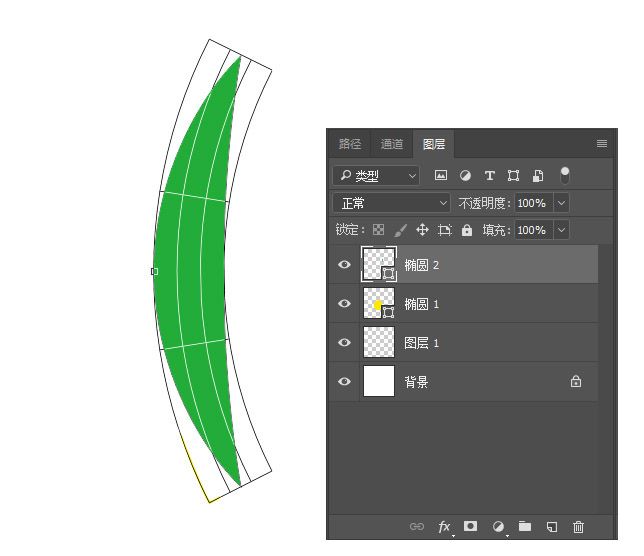
Task: Click the 填充 fill value field
Action: pyautogui.click(x=533, y=230)
